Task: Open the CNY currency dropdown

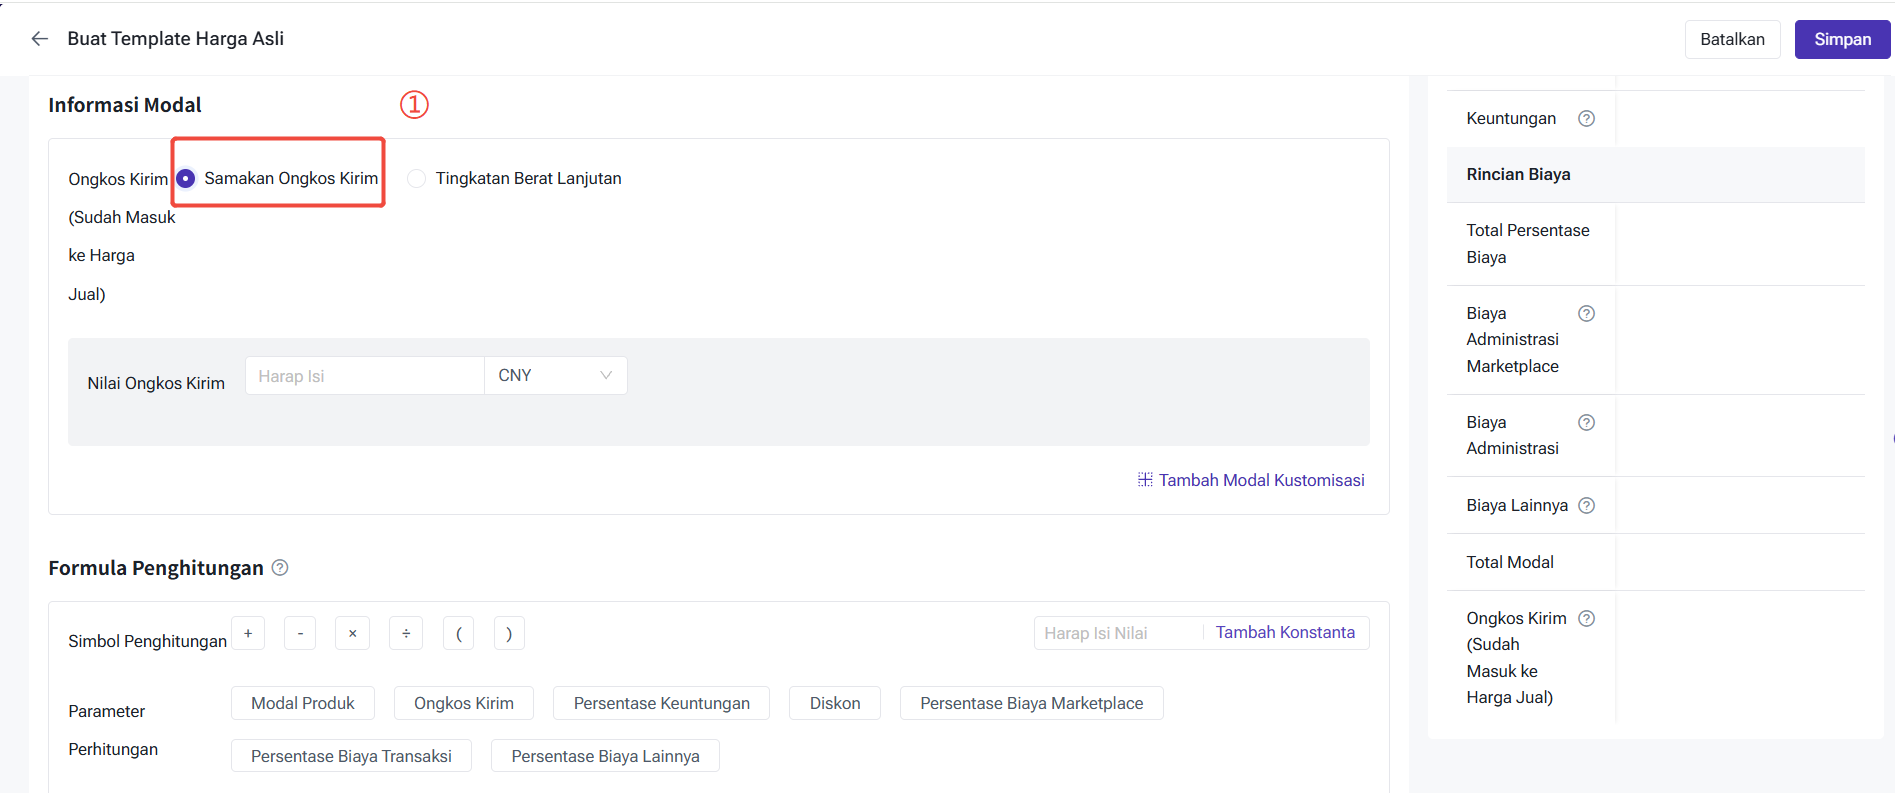Action: point(555,376)
